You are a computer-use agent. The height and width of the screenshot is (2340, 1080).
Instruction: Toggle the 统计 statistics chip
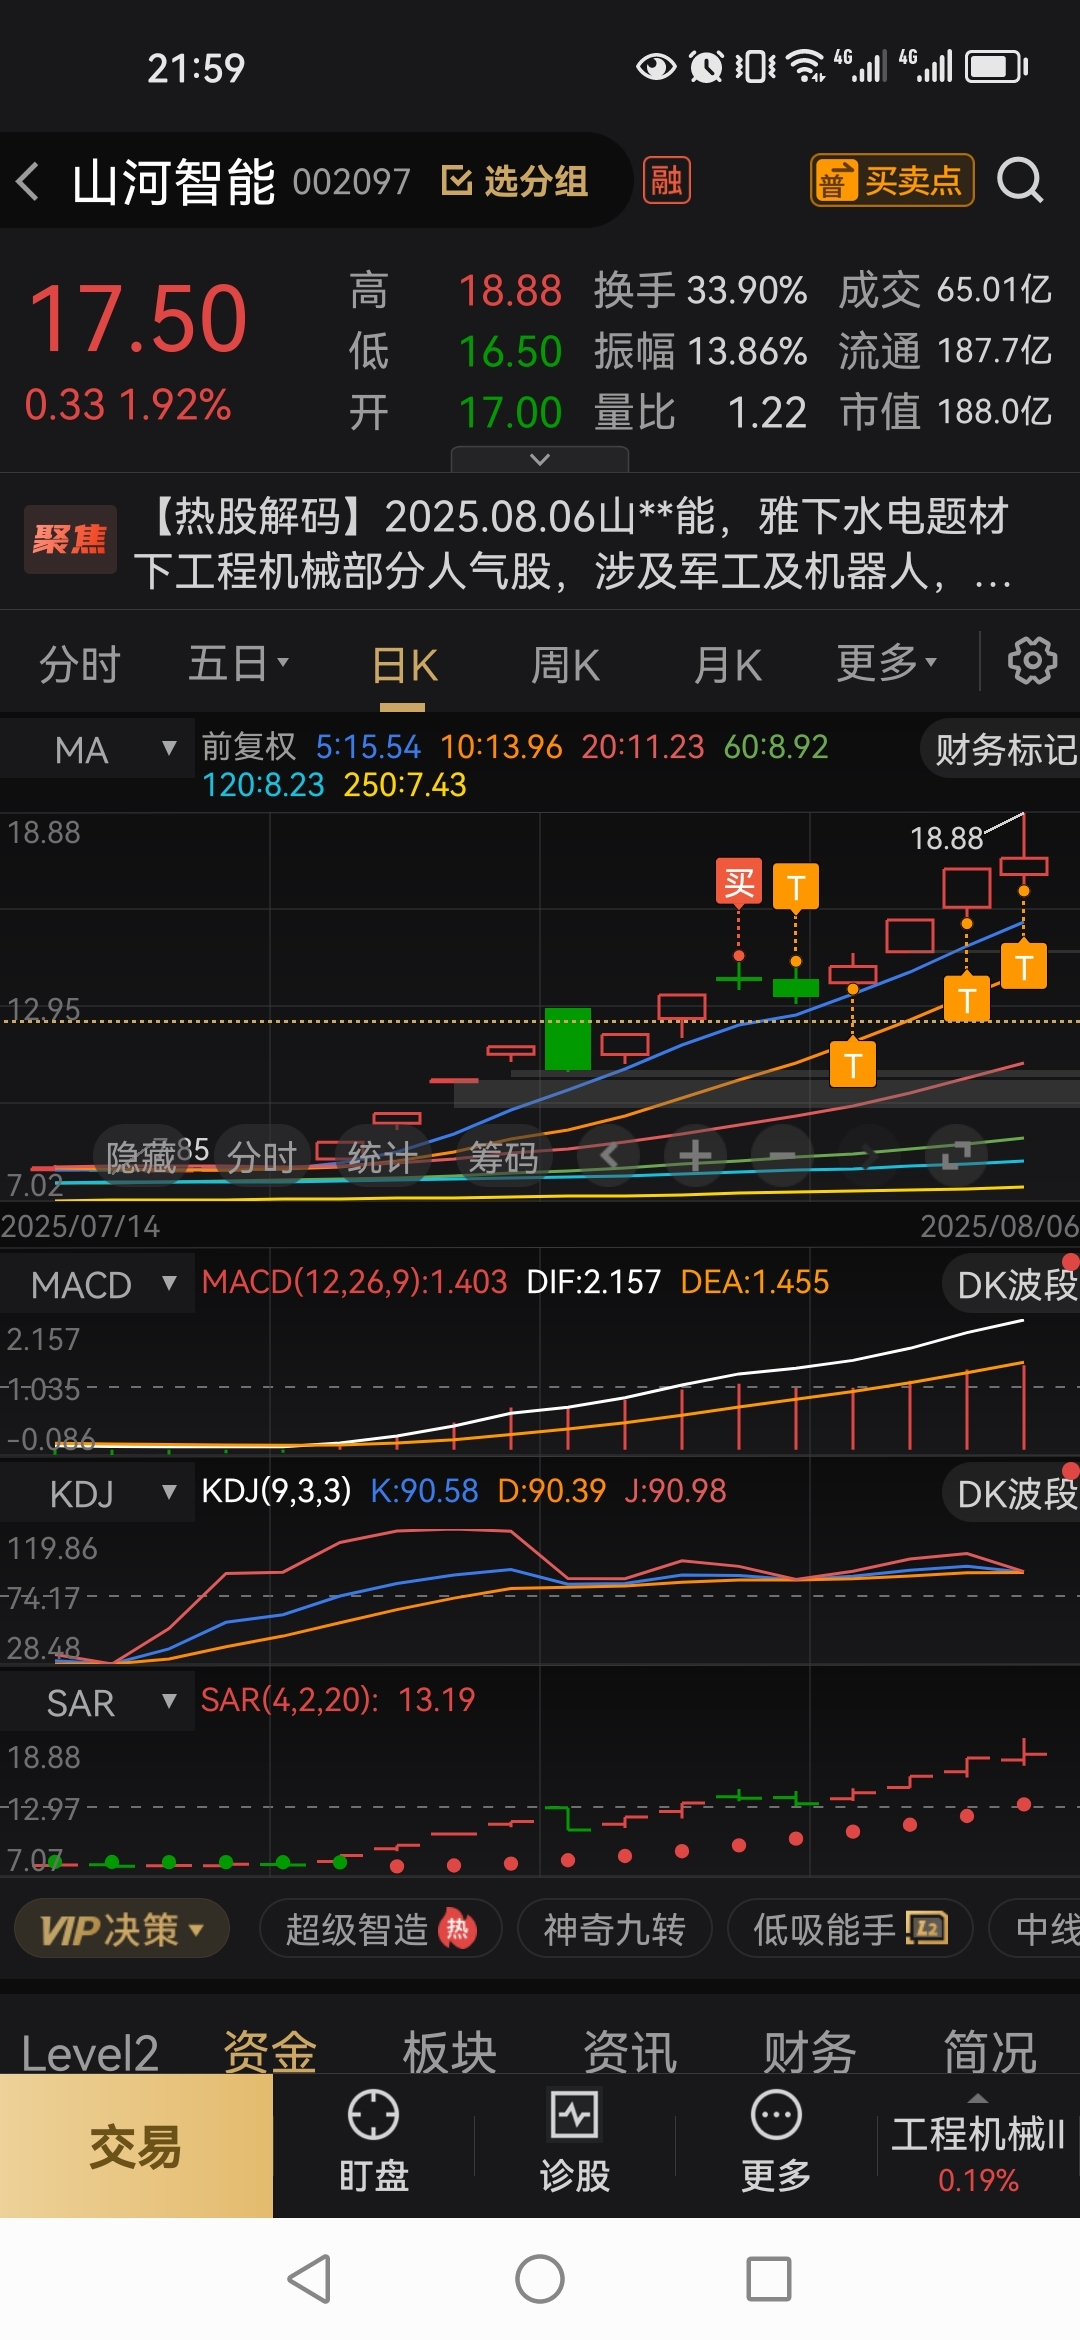[382, 1157]
